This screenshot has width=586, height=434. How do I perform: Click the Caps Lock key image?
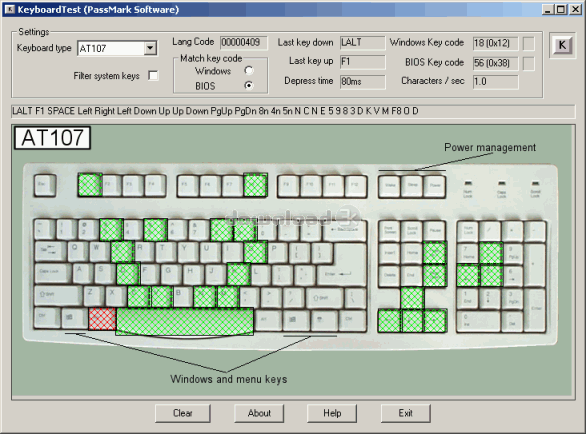coord(53,273)
